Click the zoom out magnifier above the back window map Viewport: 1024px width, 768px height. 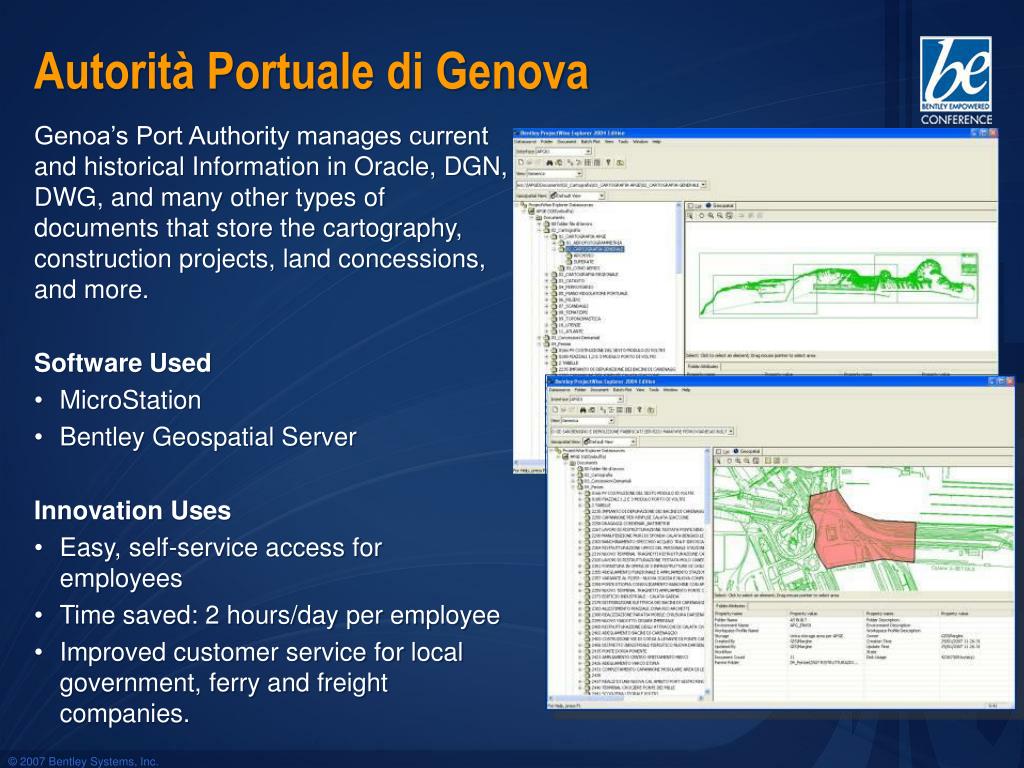(720, 216)
